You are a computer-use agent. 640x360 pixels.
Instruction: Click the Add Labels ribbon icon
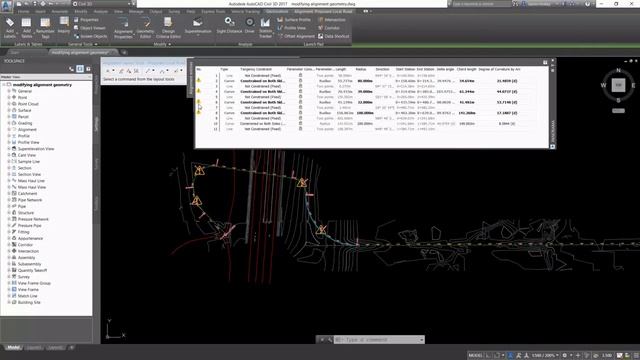[x=10, y=27]
